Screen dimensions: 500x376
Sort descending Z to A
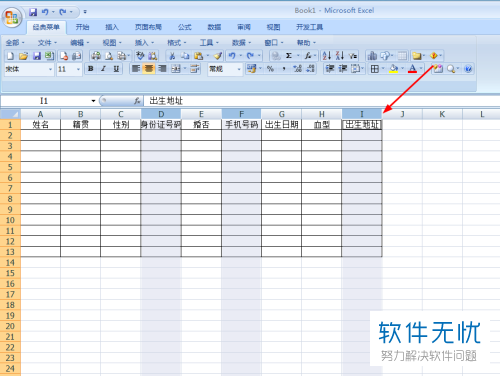tap(340, 56)
